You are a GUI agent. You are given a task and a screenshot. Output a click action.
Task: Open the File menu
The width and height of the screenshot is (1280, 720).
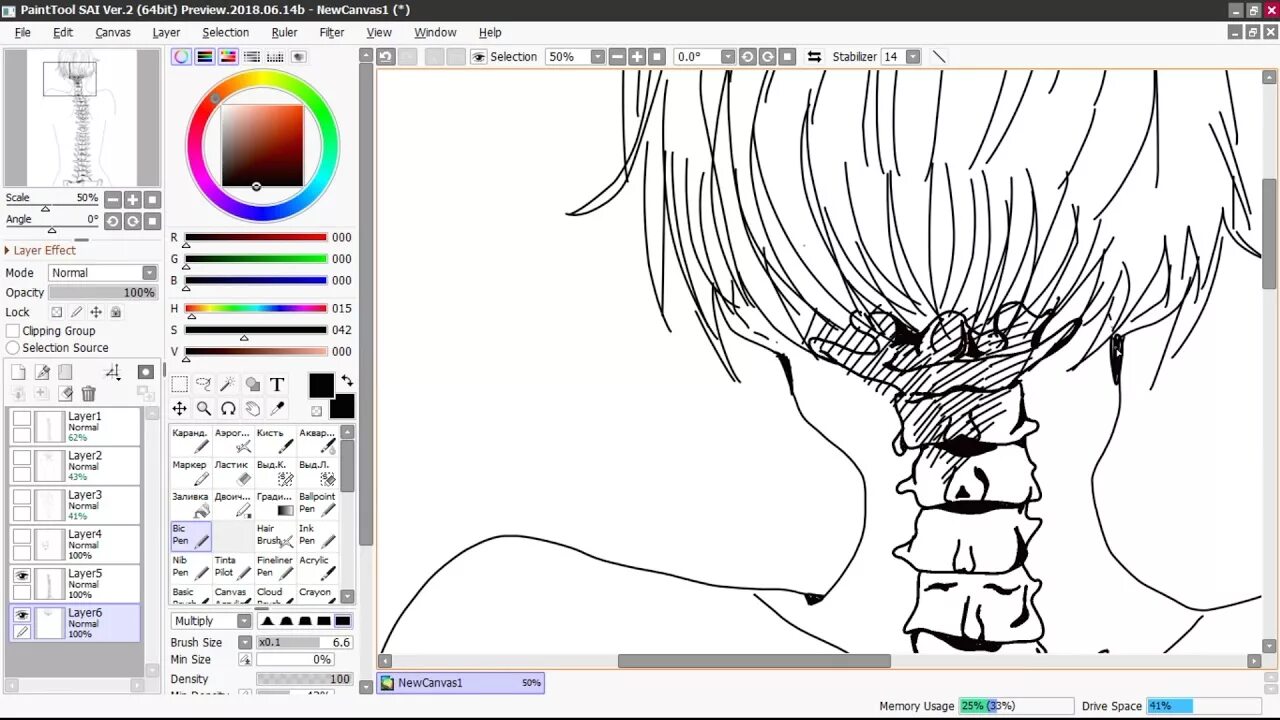coord(23,32)
